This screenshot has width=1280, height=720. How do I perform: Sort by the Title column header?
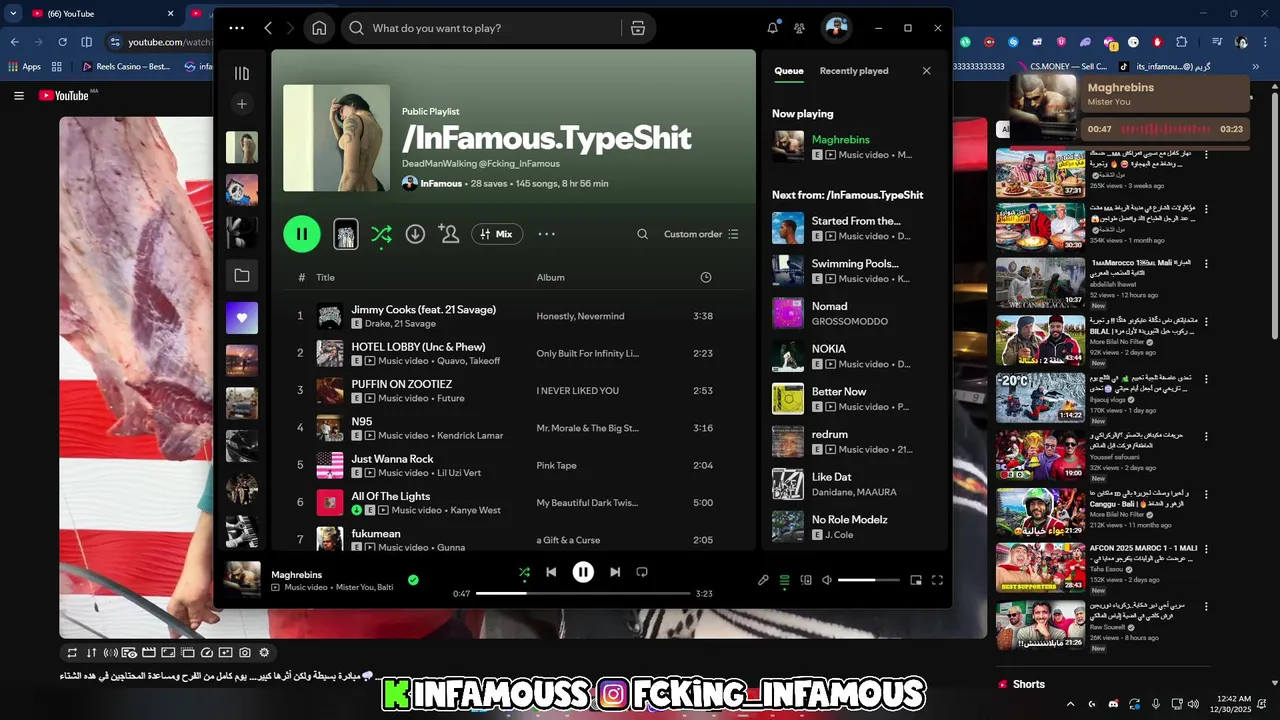point(326,278)
